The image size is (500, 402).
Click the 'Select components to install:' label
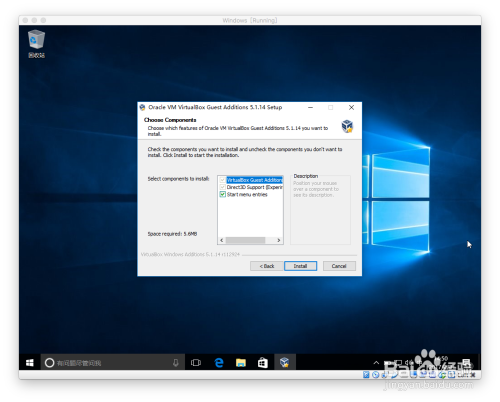click(x=178, y=179)
